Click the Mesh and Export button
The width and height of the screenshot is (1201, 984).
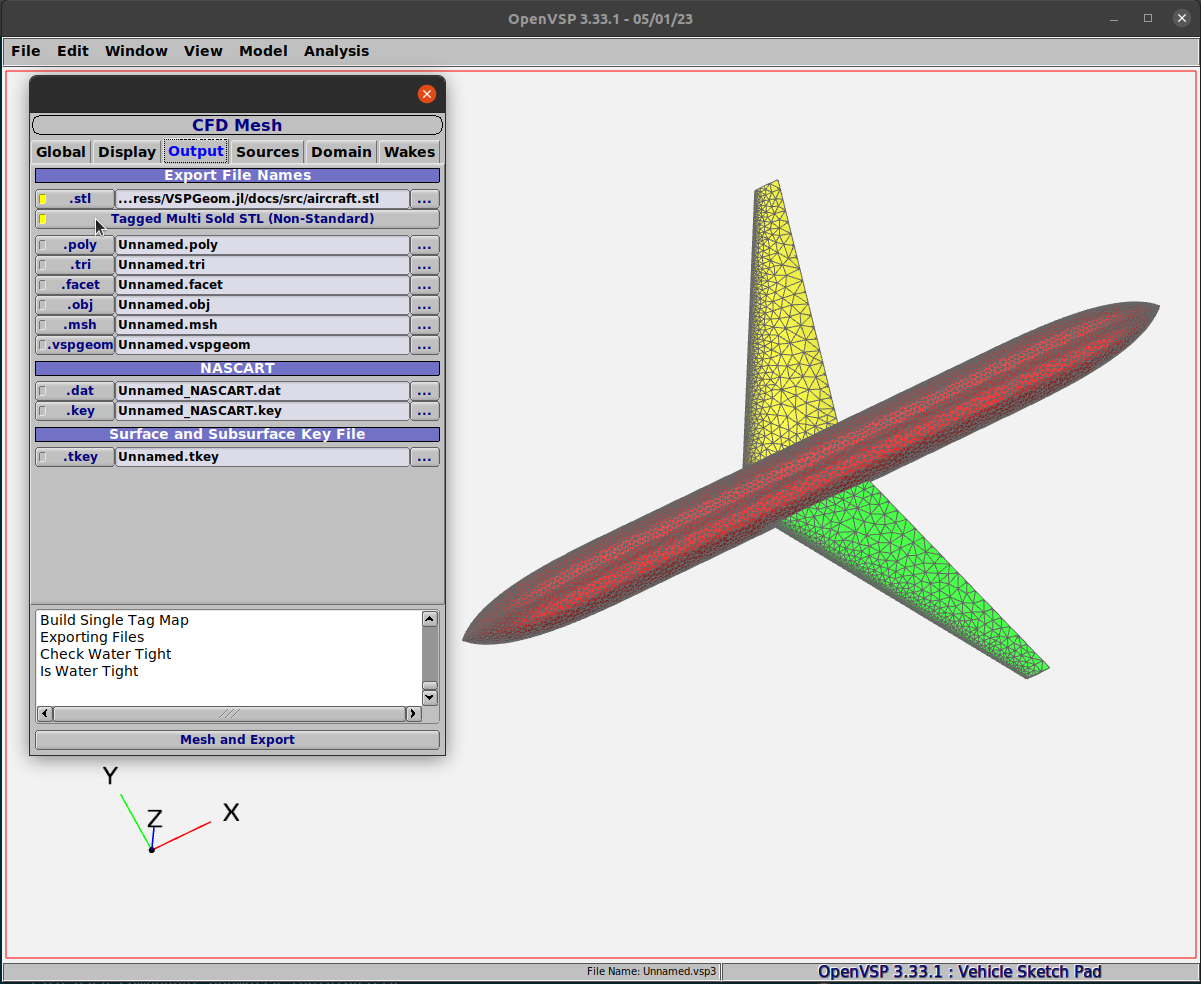coord(237,740)
